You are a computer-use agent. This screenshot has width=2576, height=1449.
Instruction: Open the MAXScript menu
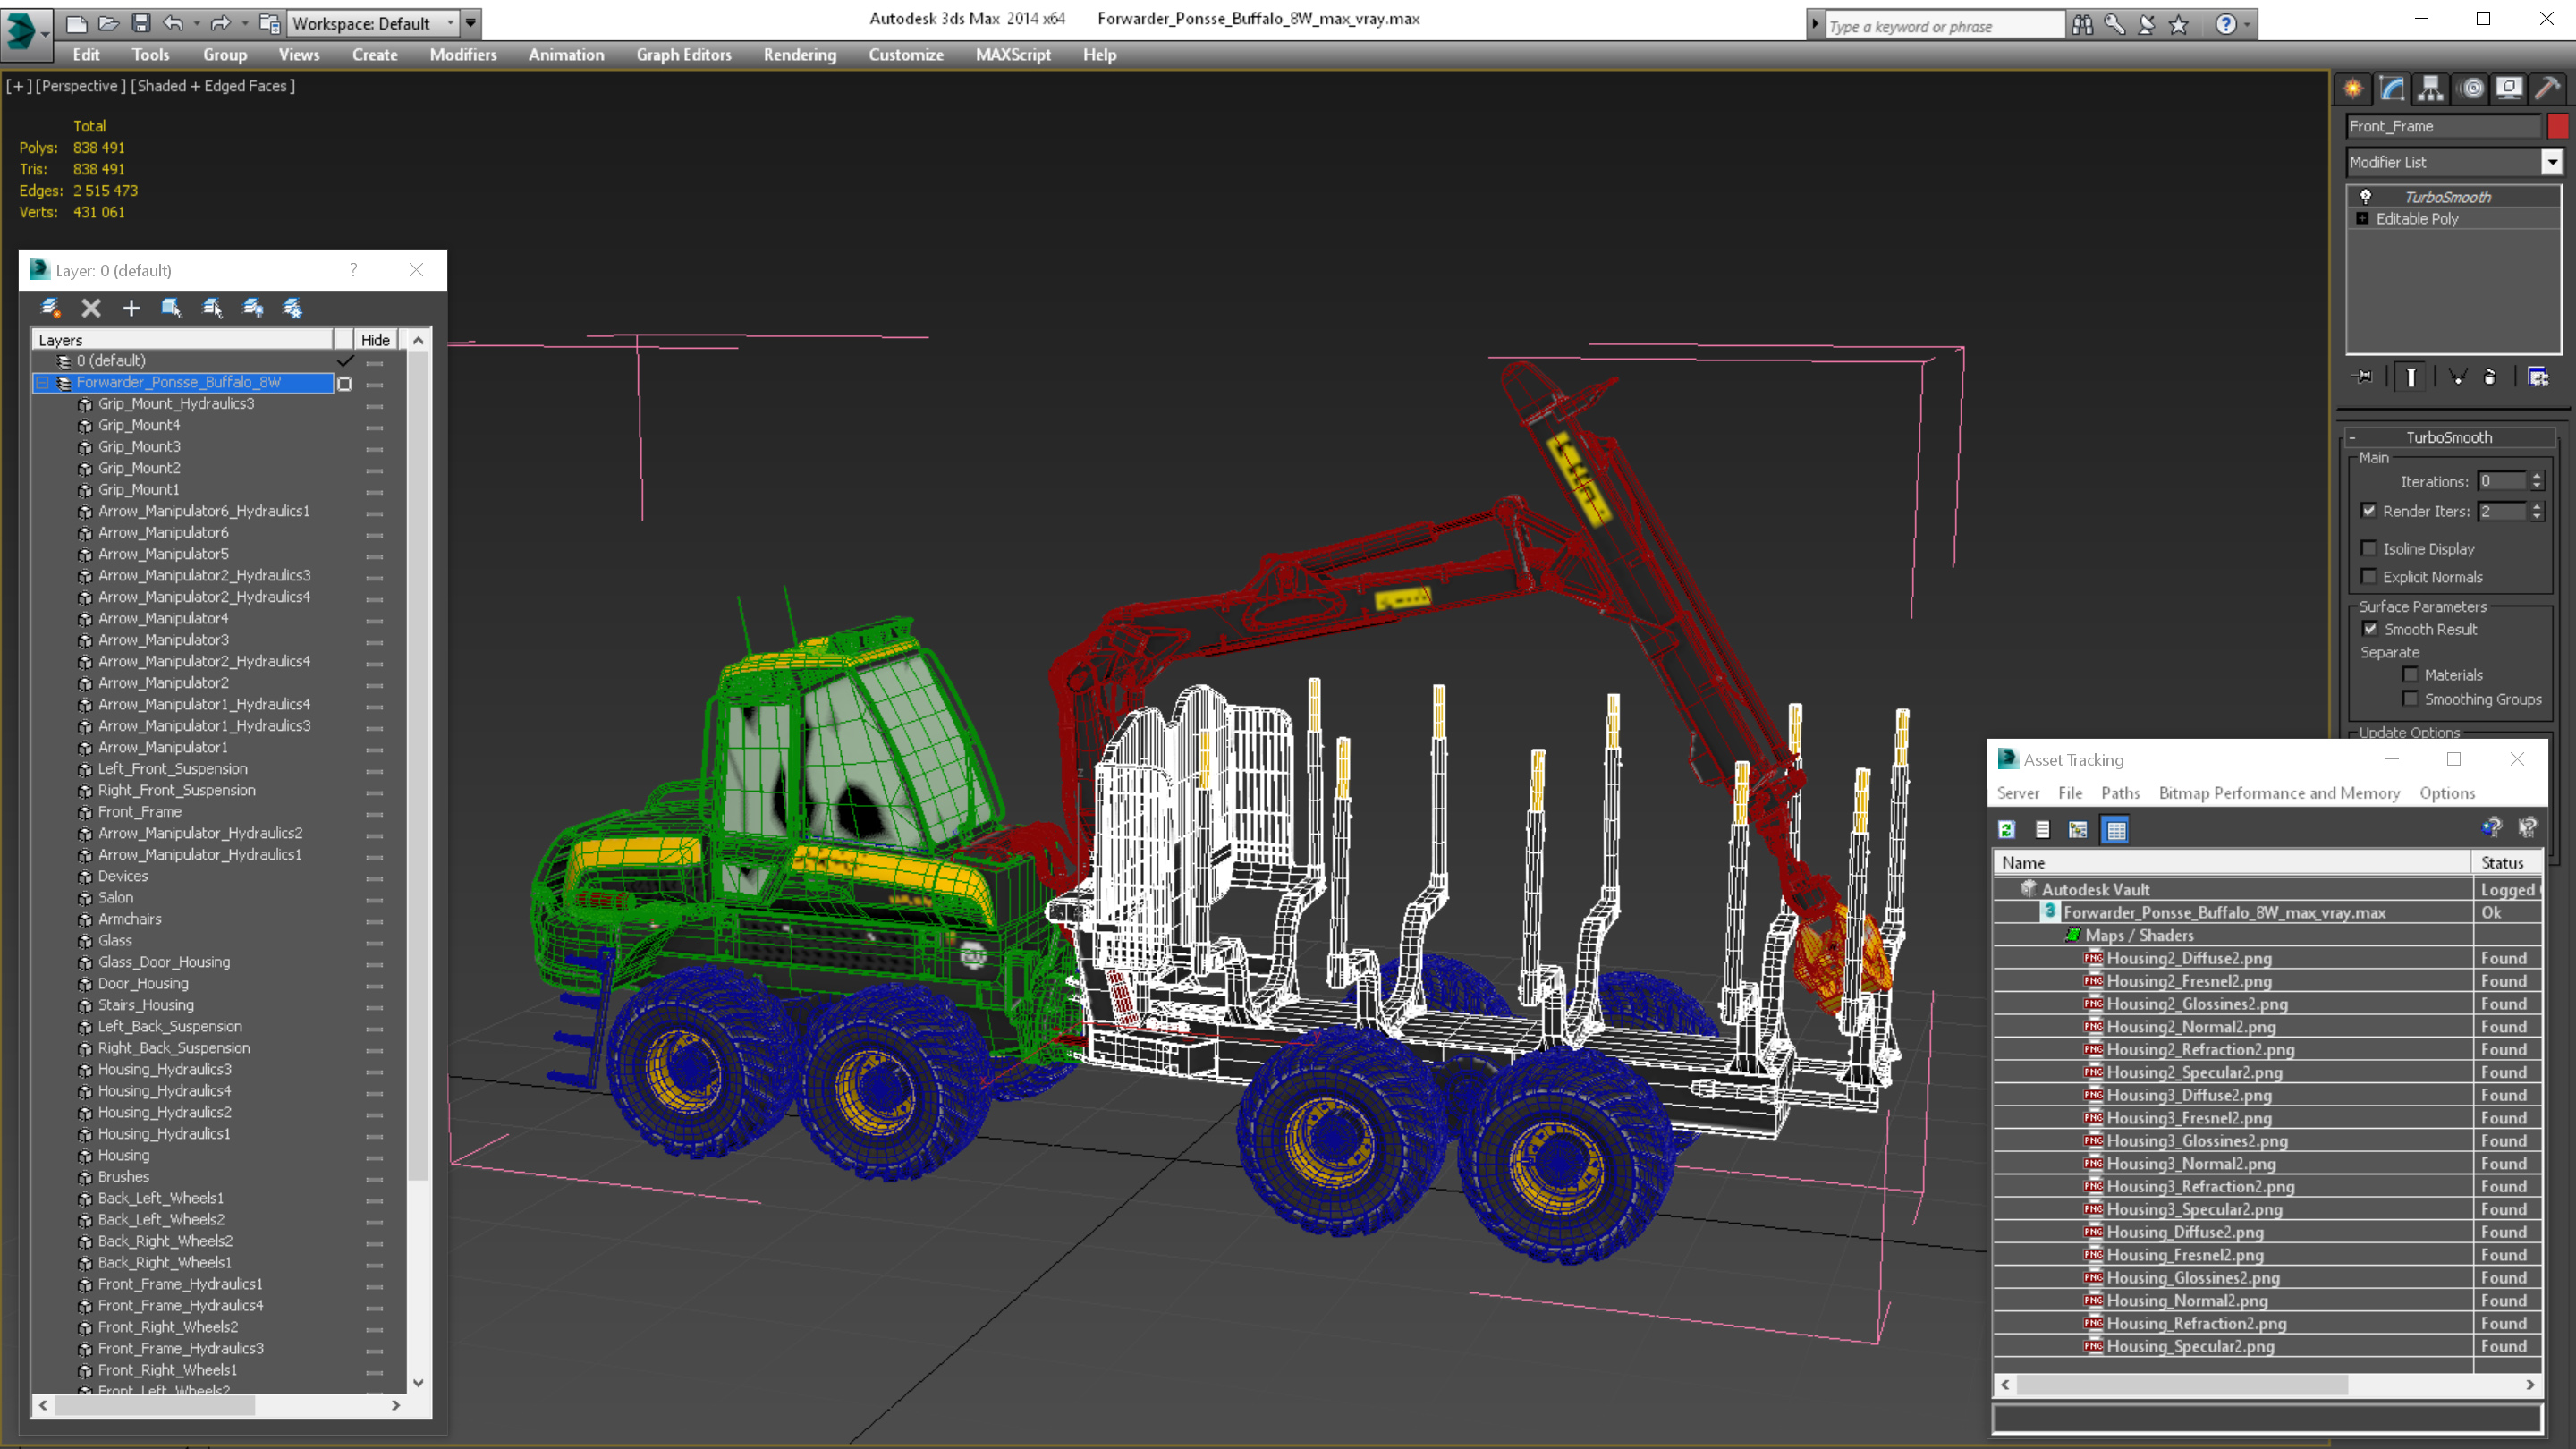[1013, 55]
